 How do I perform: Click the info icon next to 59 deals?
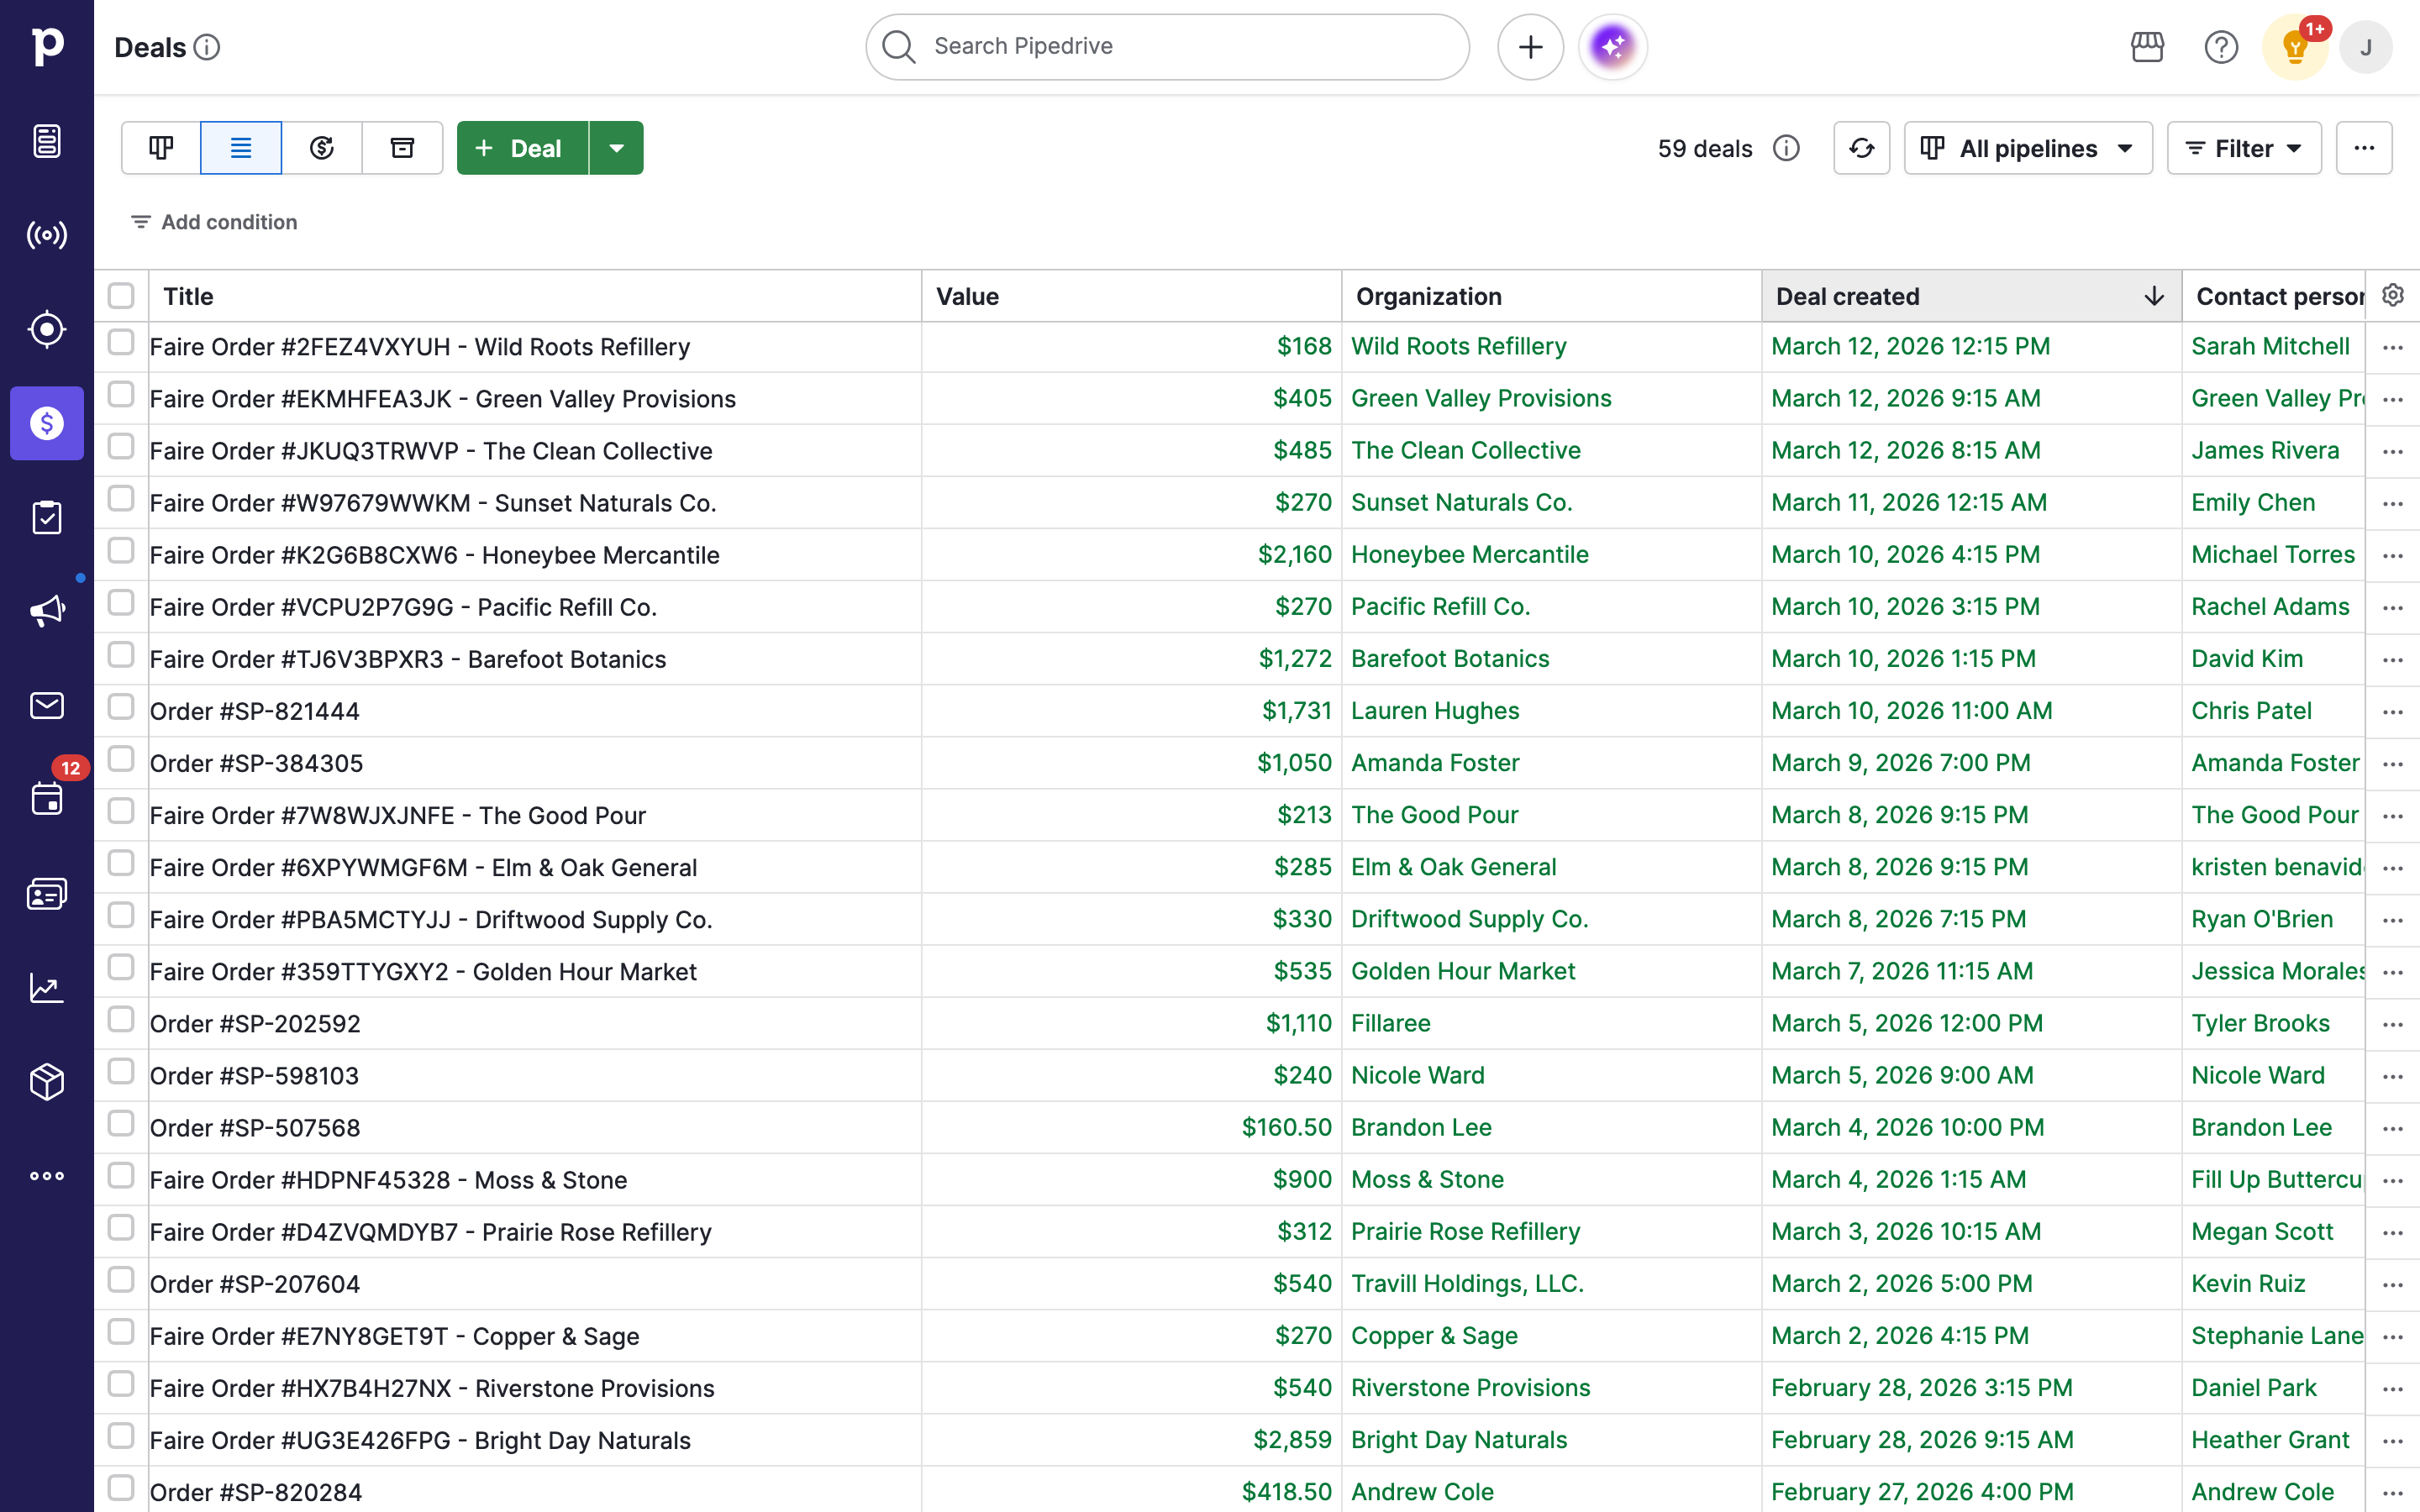(1786, 148)
